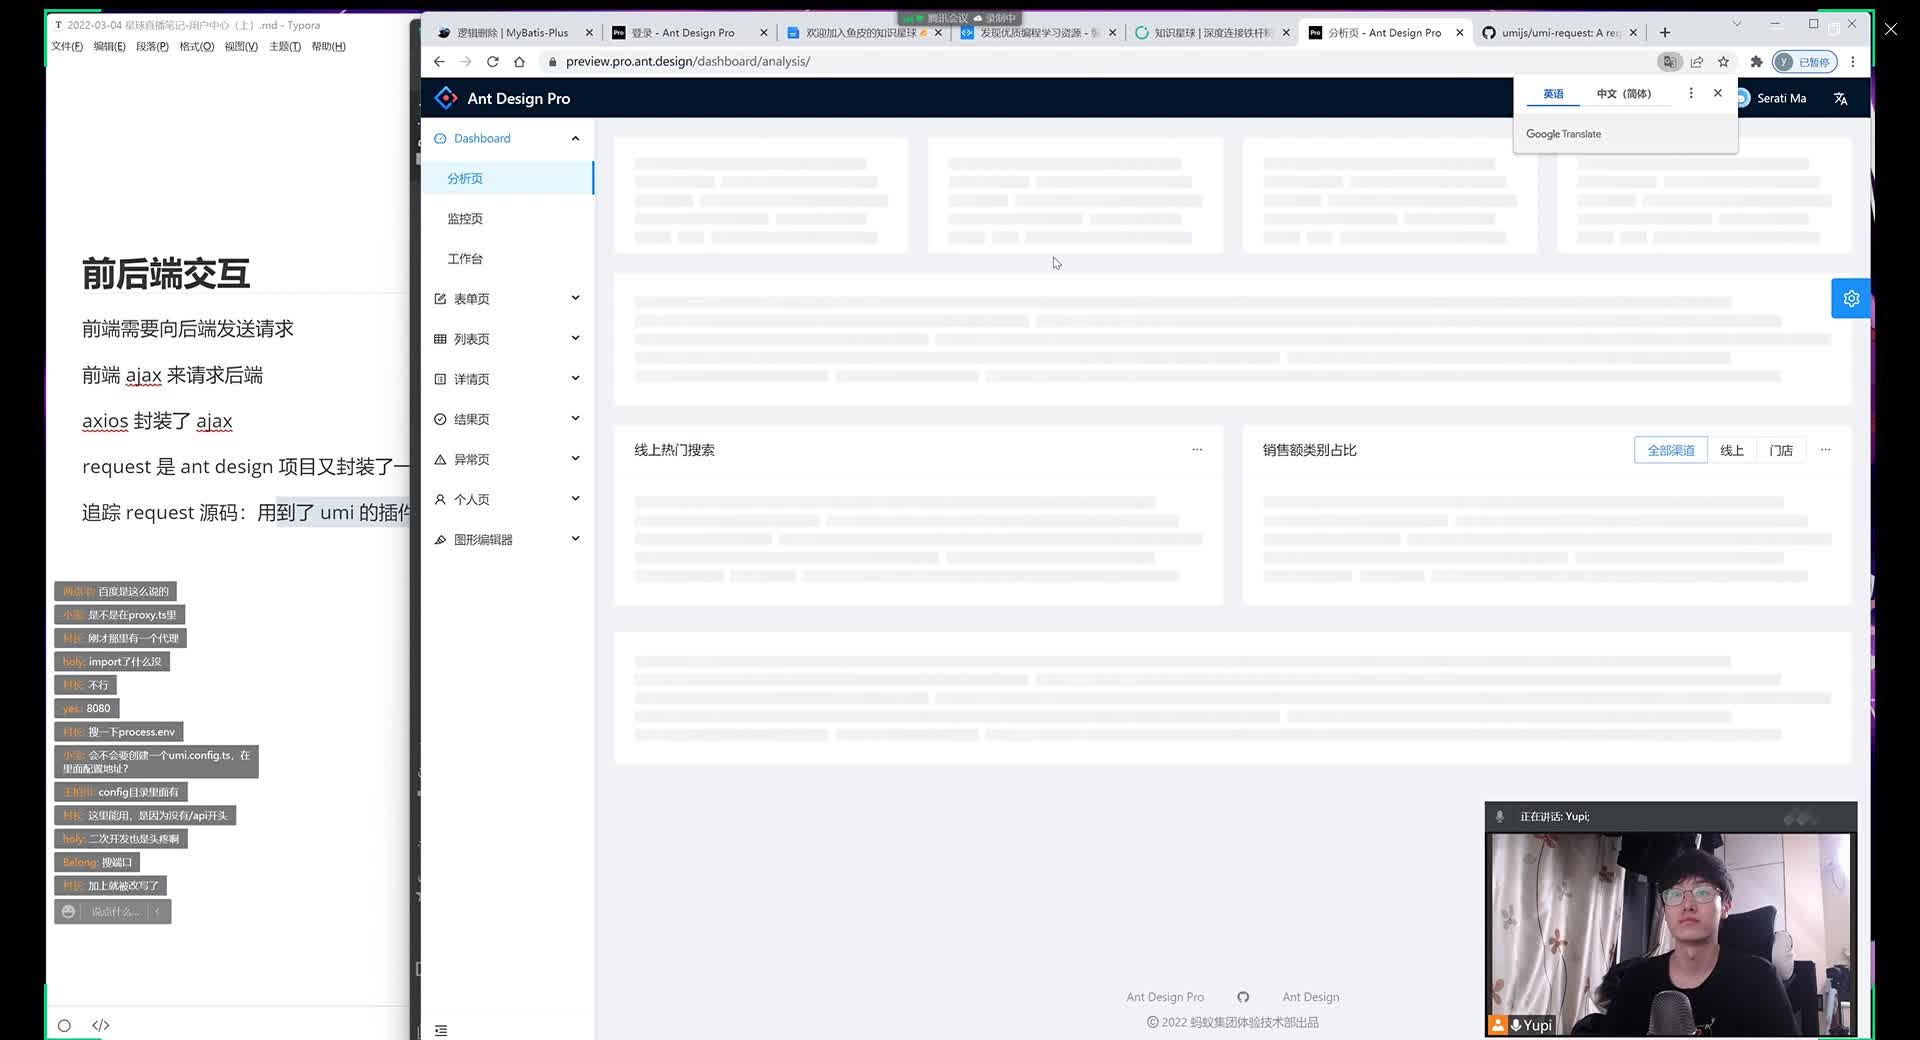
Task: Click the browser home icon
Action: click(519, 62)
